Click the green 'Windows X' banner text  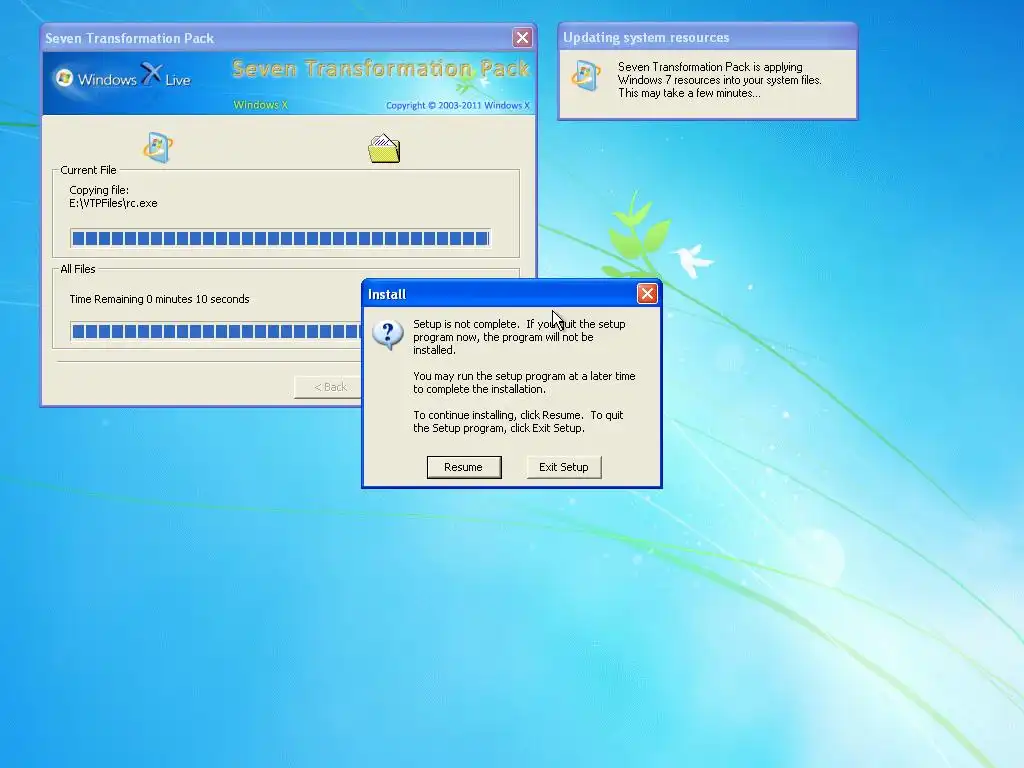[x=260, y=105]
